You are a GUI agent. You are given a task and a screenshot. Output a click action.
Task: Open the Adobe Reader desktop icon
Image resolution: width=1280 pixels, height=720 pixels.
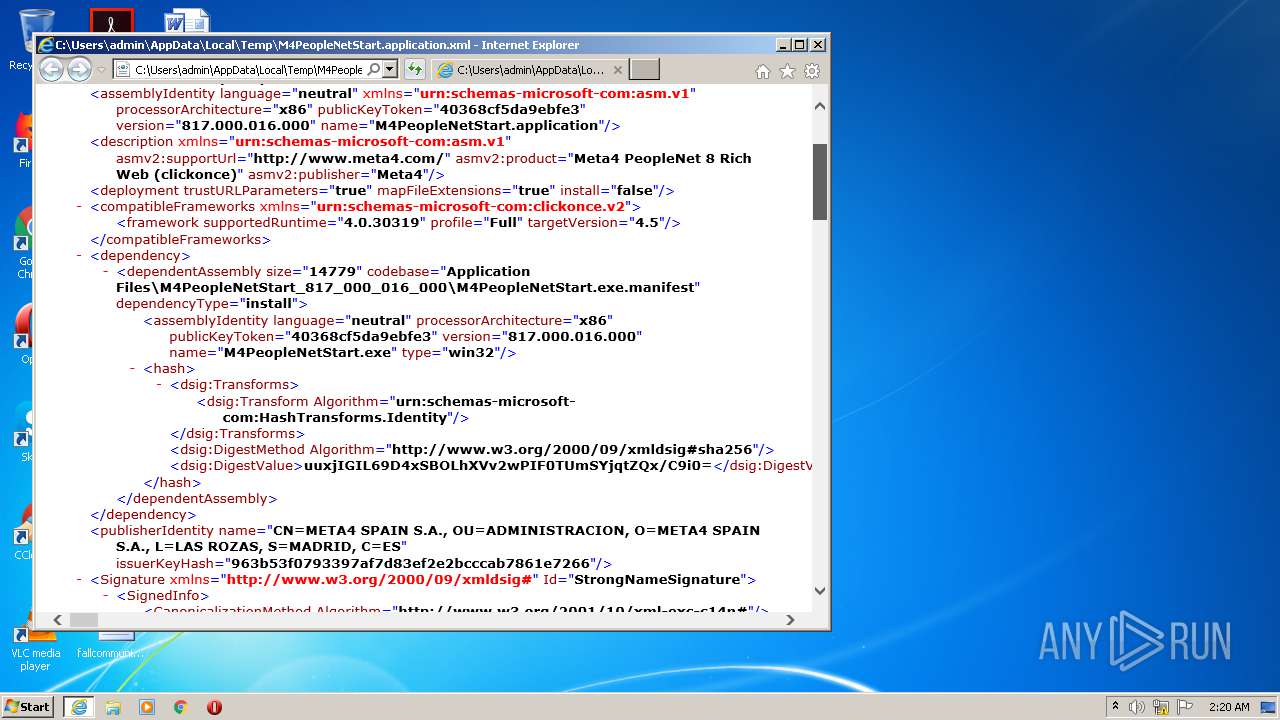tap(112, 20)
